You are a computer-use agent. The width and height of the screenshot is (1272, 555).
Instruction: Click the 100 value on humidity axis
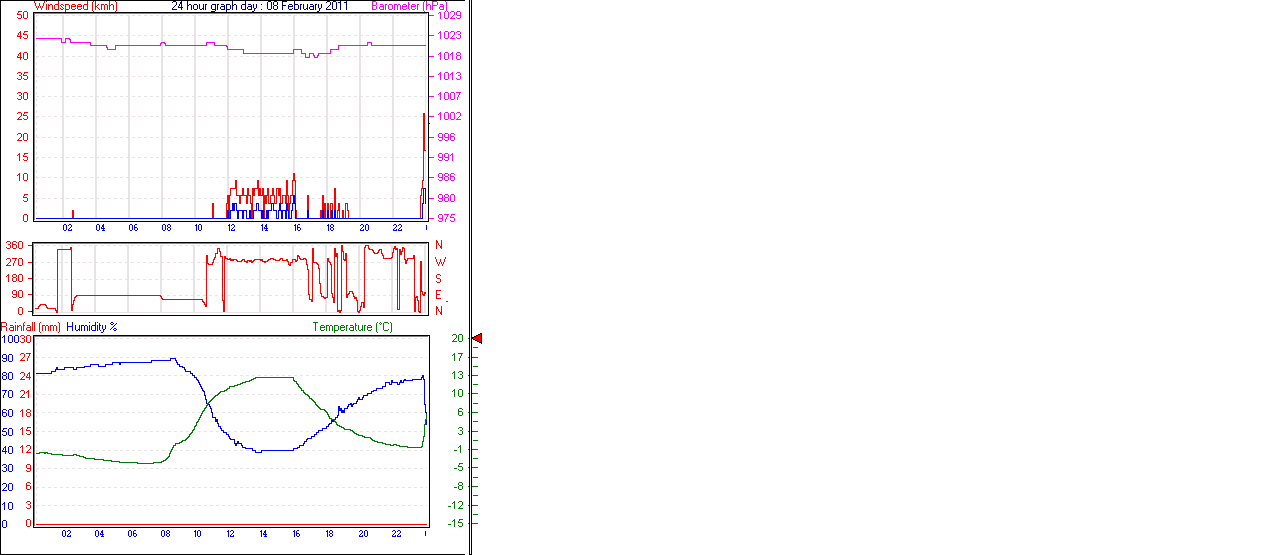(9, 339)
